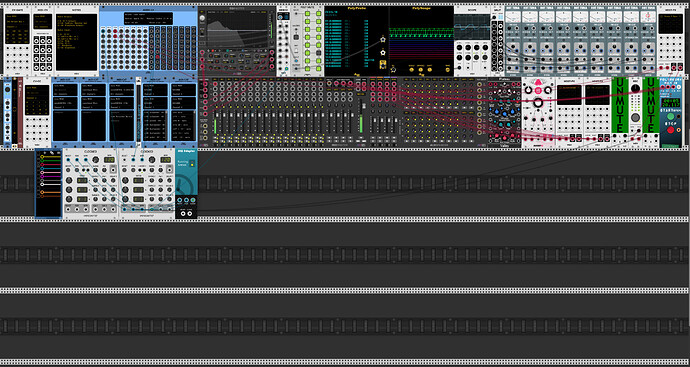
Task: Toggle the bottom-left green button in button grid
Action: pyautogui.click(x=307, y=69)
